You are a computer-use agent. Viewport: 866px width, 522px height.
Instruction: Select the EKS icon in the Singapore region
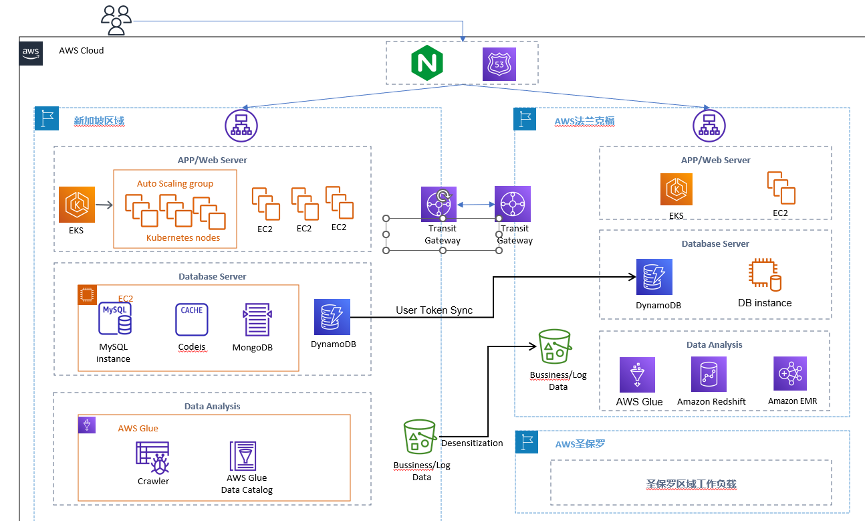(x=75, y=202)
